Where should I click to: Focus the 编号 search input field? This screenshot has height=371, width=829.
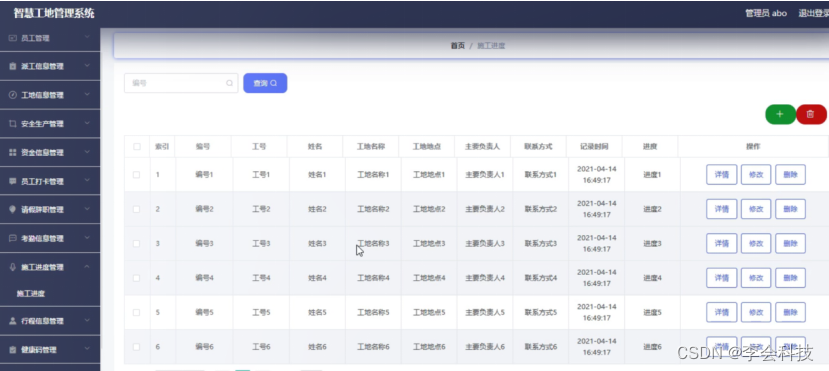pos(181,83)
